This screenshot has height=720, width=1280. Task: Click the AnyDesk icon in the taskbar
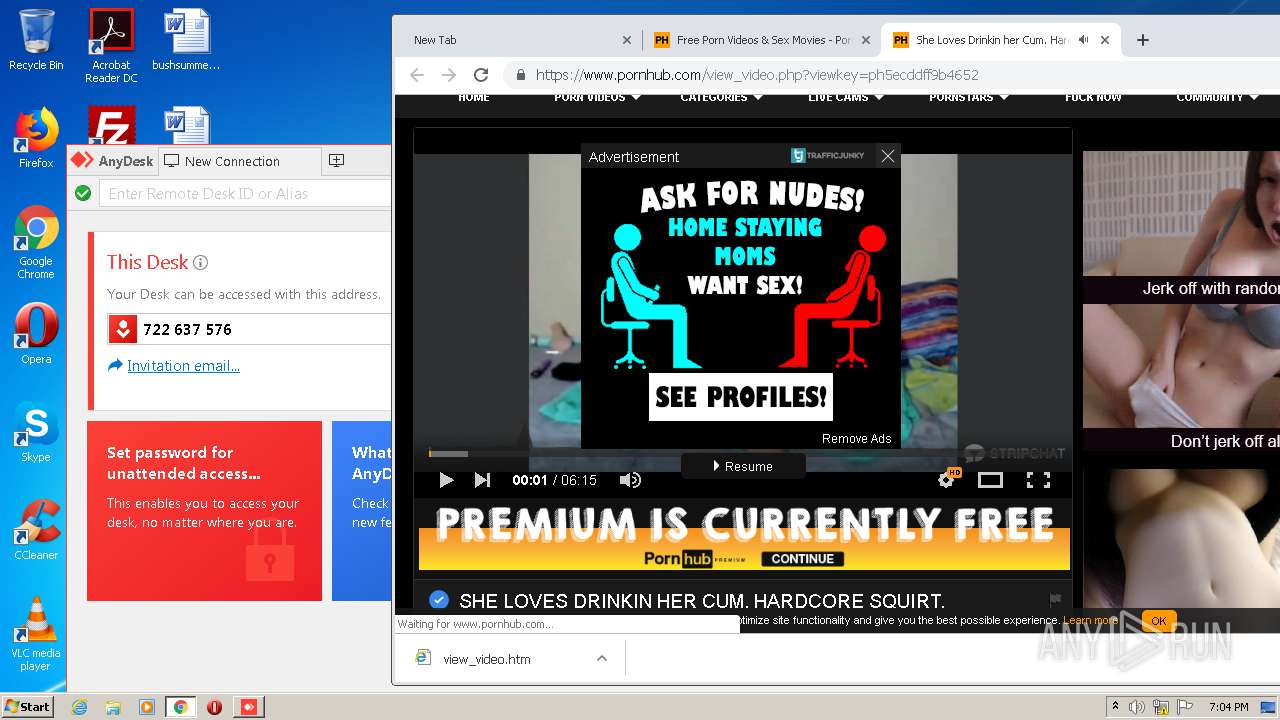pos(248,707)
